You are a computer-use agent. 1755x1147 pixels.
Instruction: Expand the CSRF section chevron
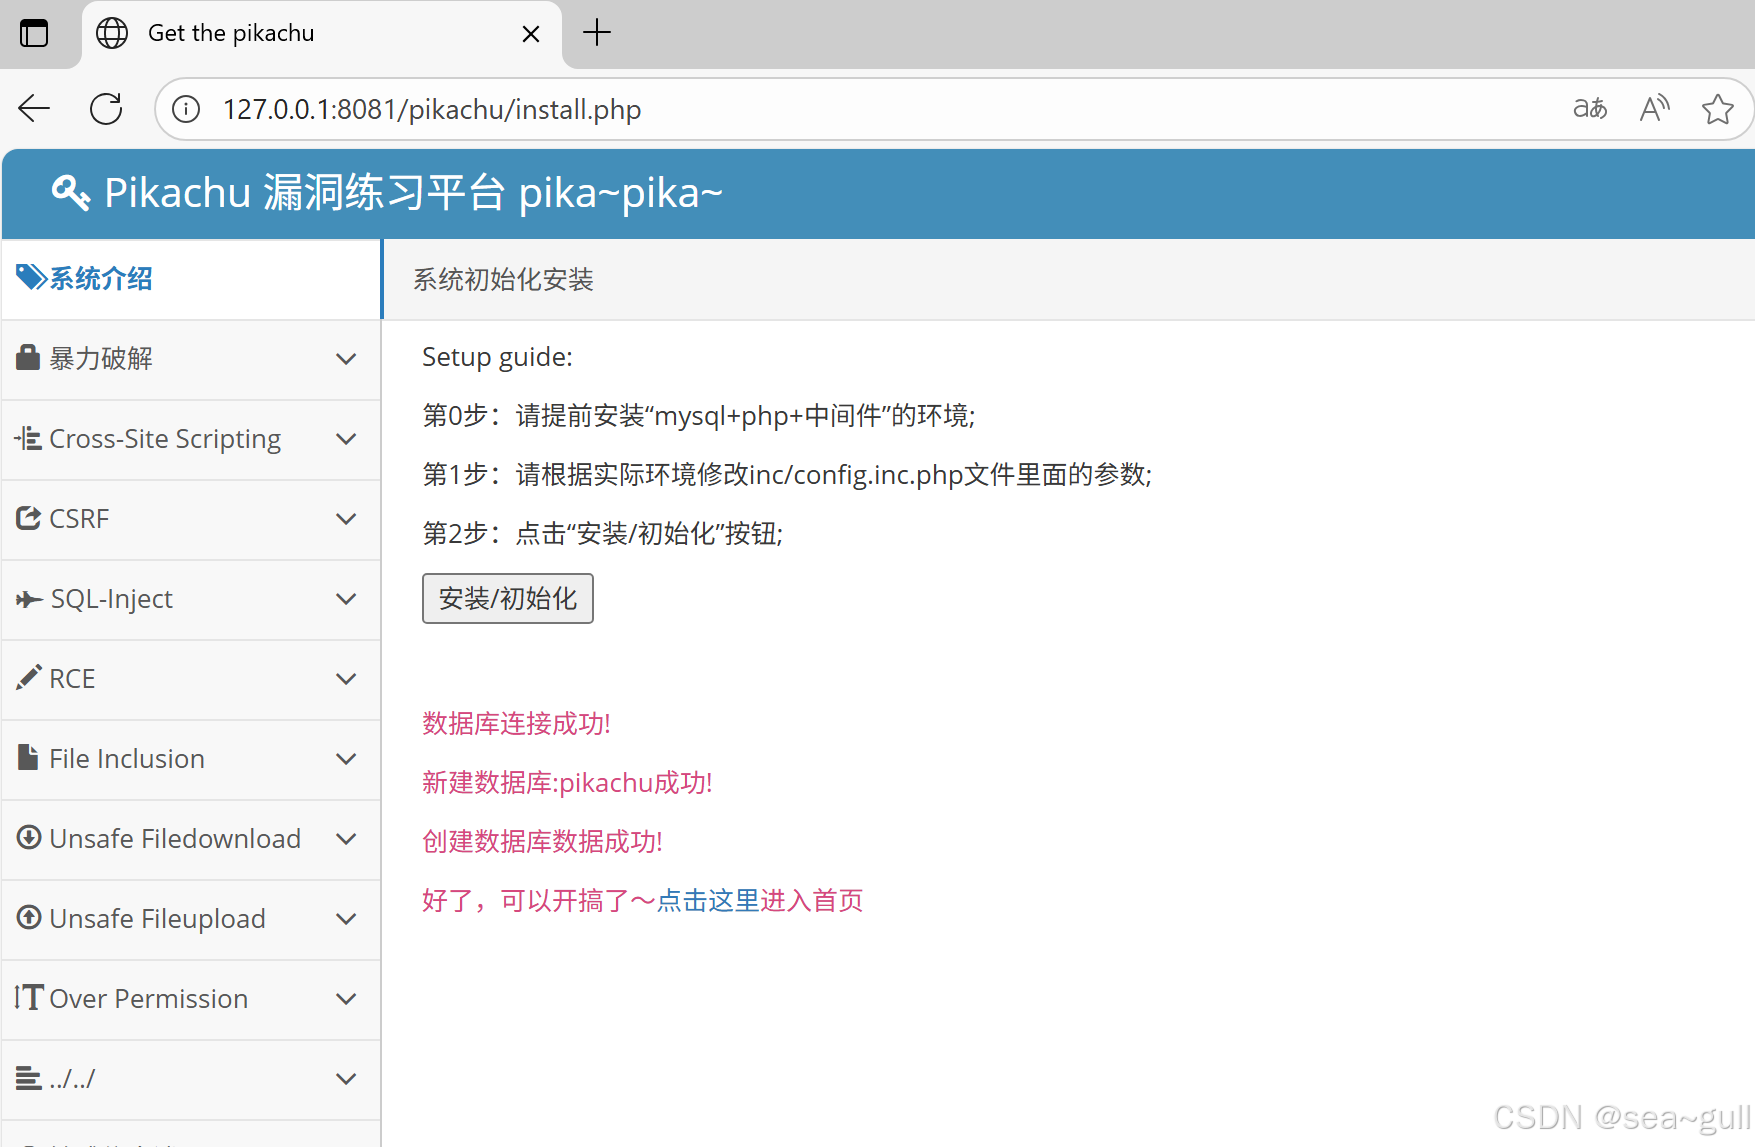click(346, 519)
